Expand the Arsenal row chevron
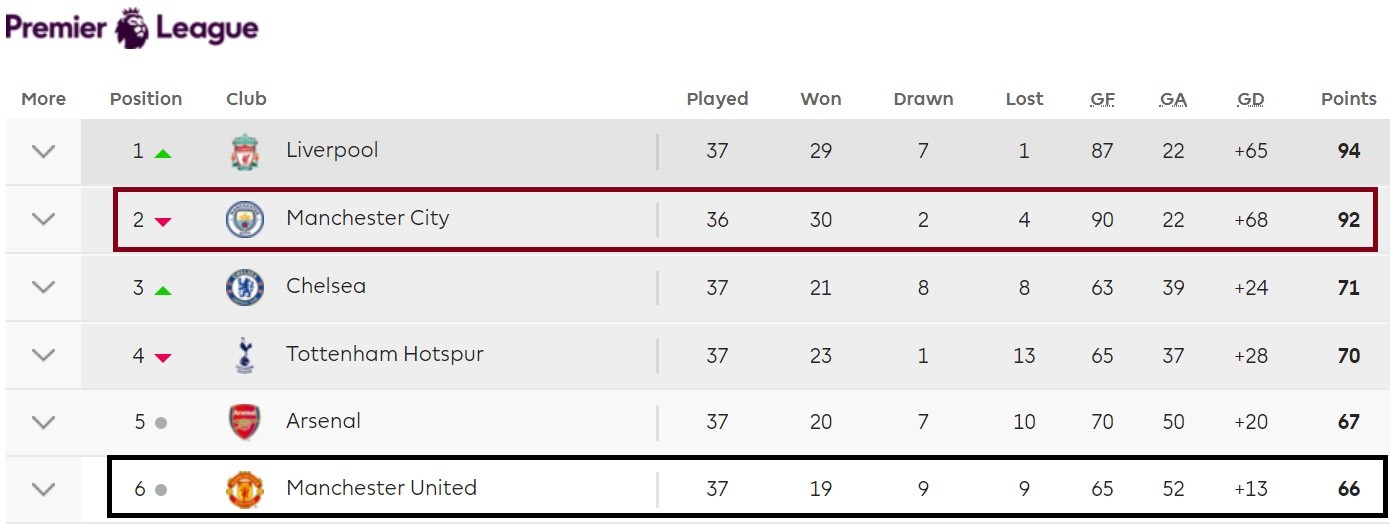This screenshot has height=524, width=1390. 43,422
